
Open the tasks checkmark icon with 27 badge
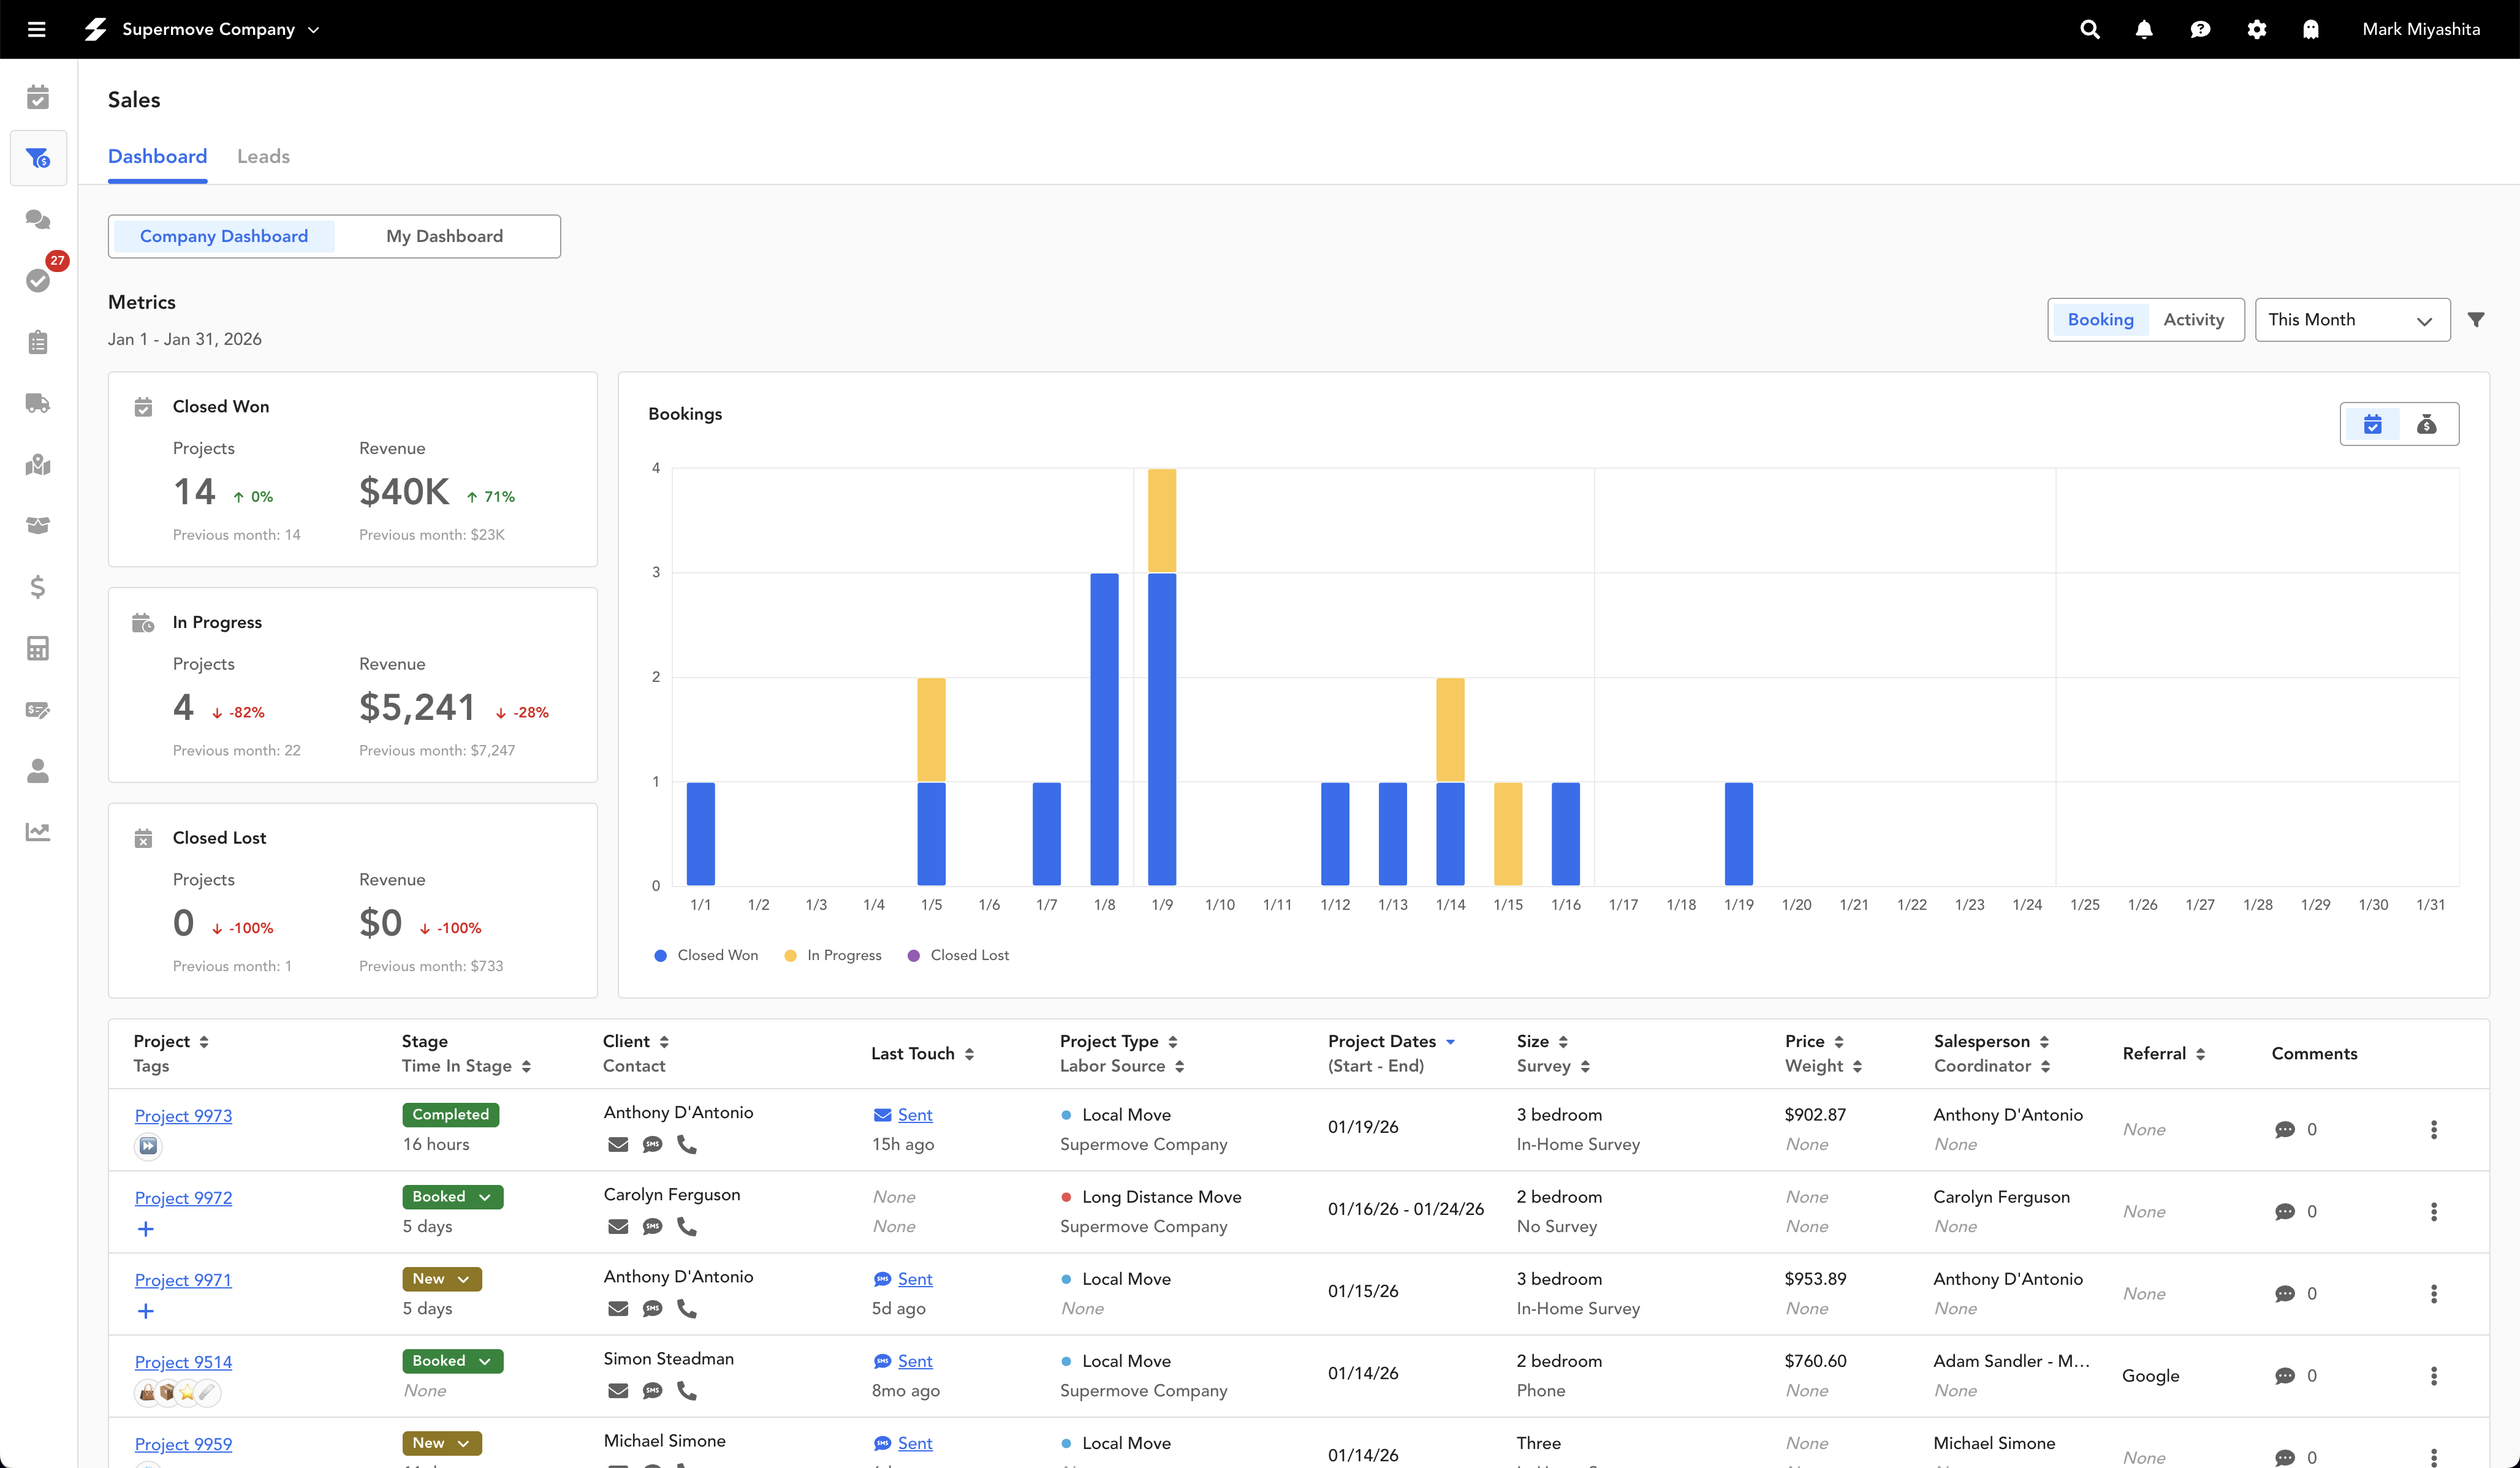[x=38, y=280]
